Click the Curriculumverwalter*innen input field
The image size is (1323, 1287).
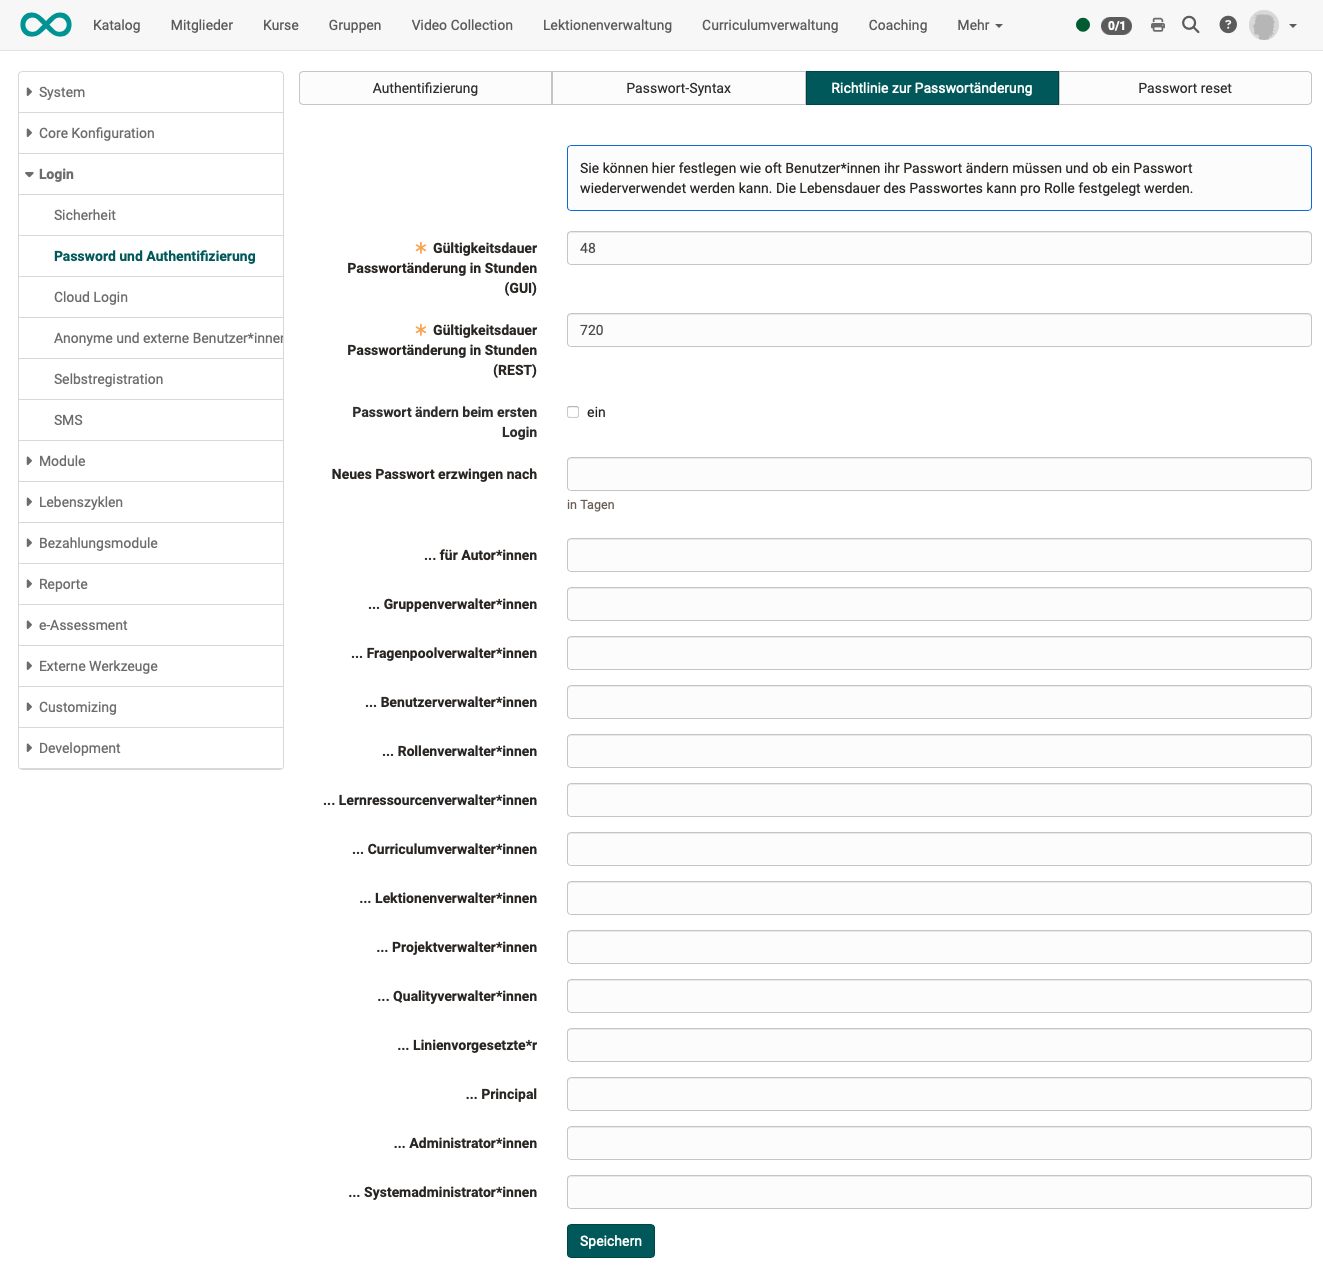tap(939, 849)
